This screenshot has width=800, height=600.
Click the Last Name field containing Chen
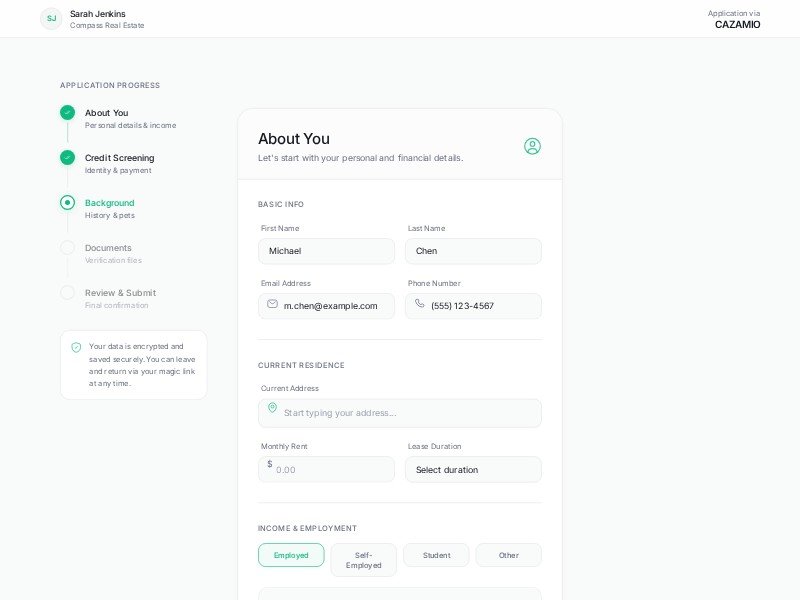point(473,251)
